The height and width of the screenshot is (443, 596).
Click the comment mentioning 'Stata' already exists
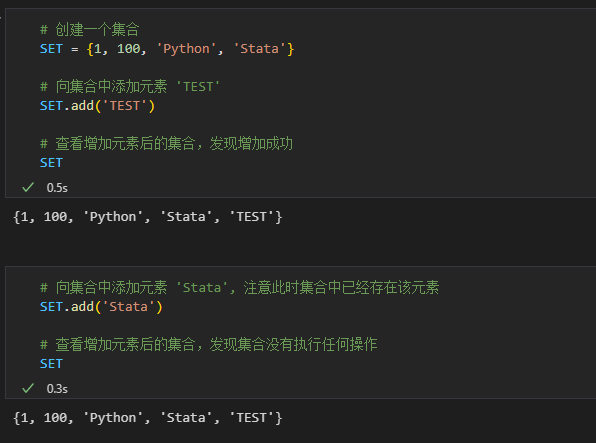239,287
